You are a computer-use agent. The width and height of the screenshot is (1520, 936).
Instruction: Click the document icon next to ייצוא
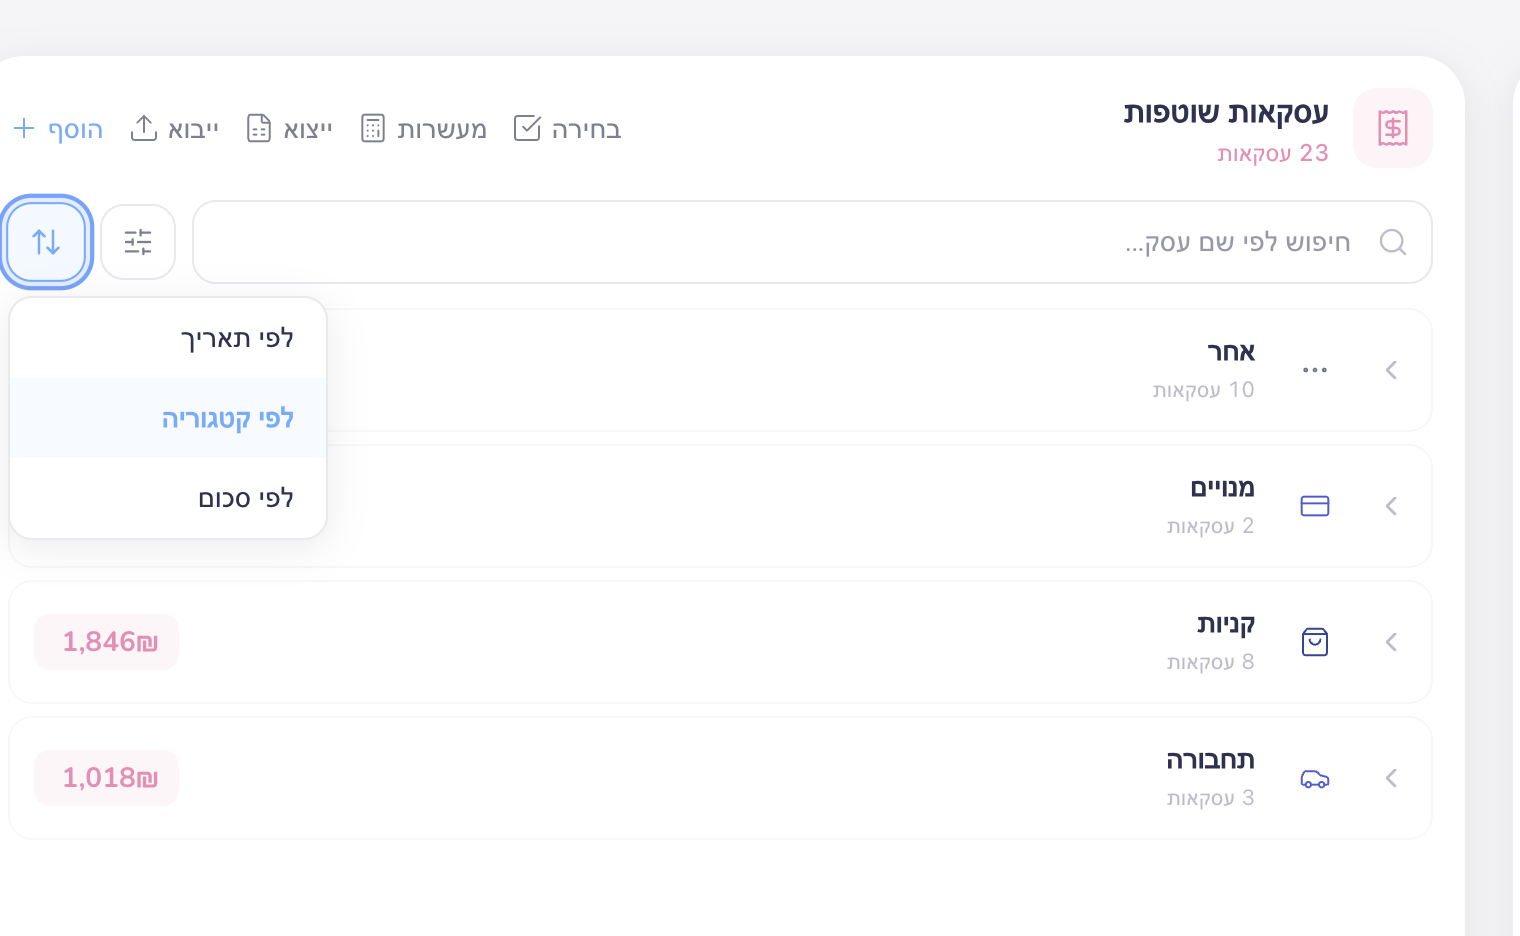260,128
